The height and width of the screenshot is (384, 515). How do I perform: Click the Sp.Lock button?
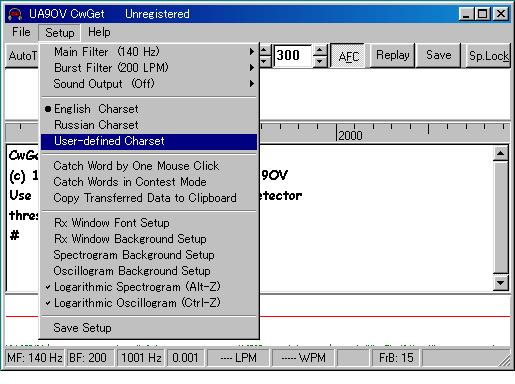click(488, 56)
